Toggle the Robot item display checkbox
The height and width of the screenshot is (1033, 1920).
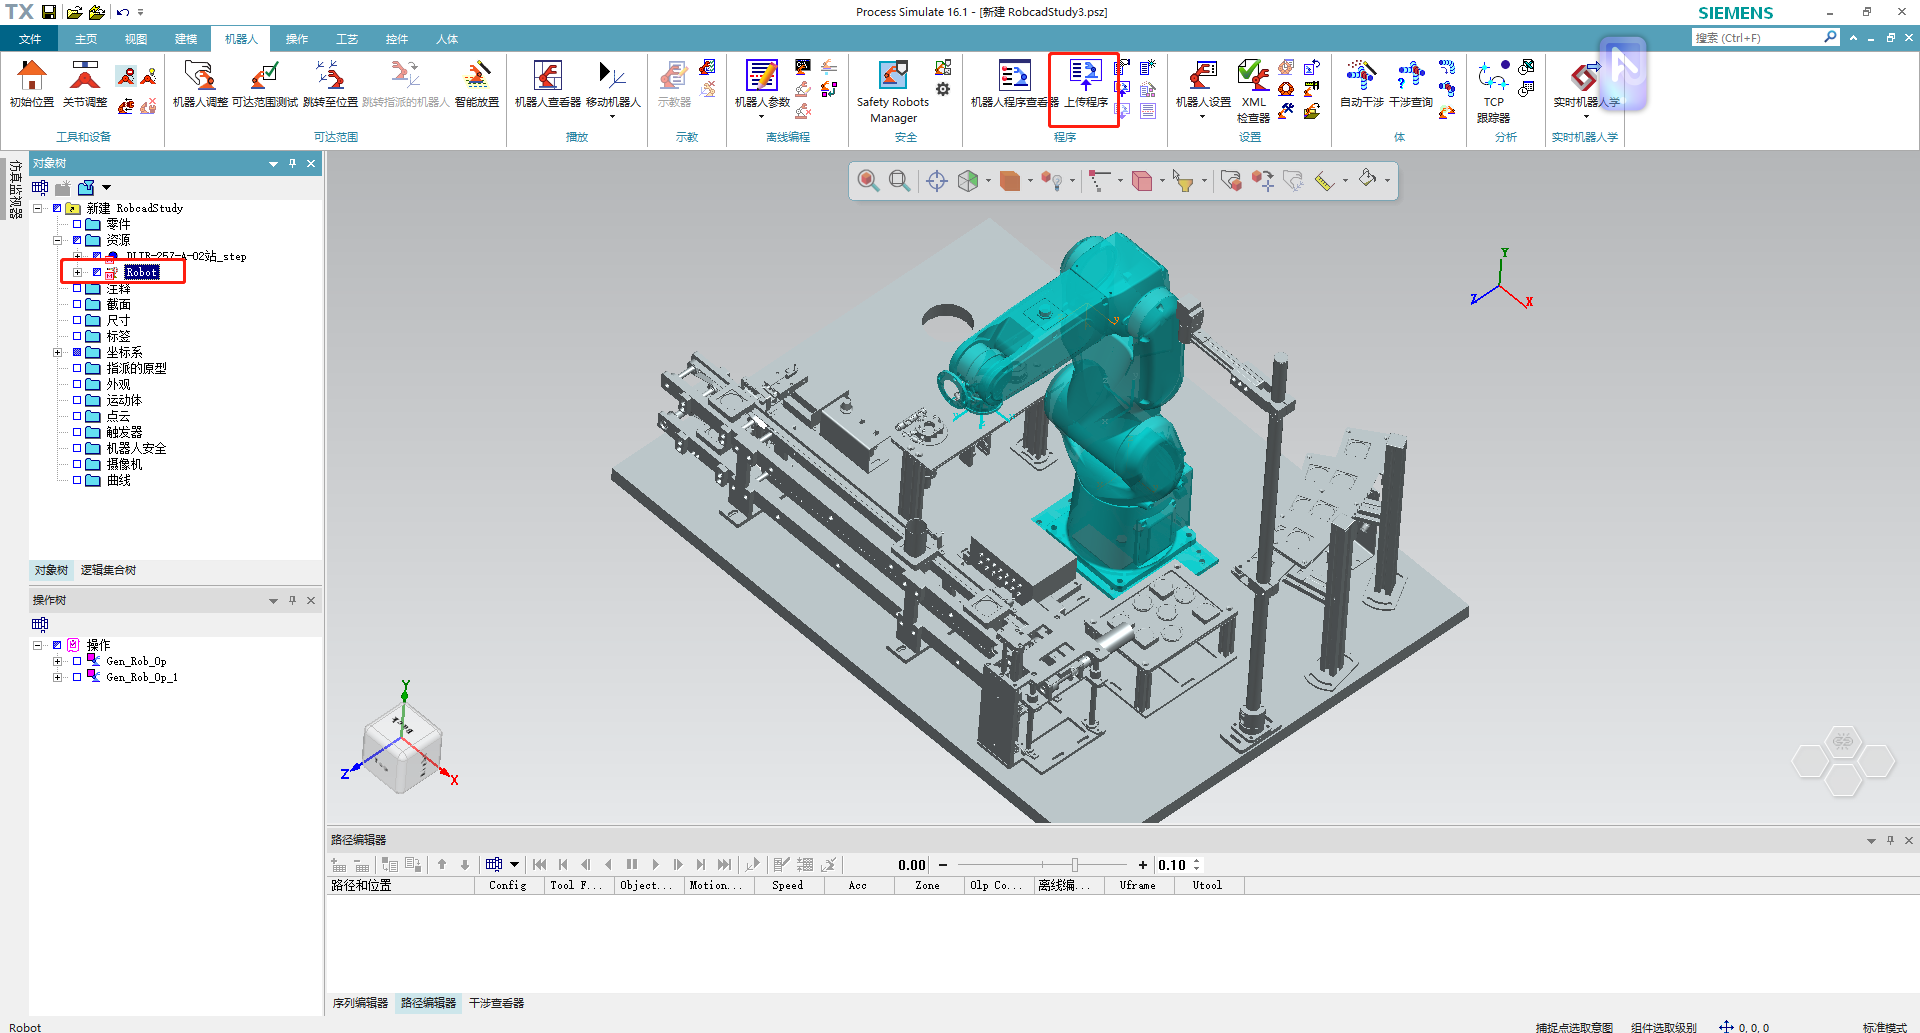click(97, 272)
